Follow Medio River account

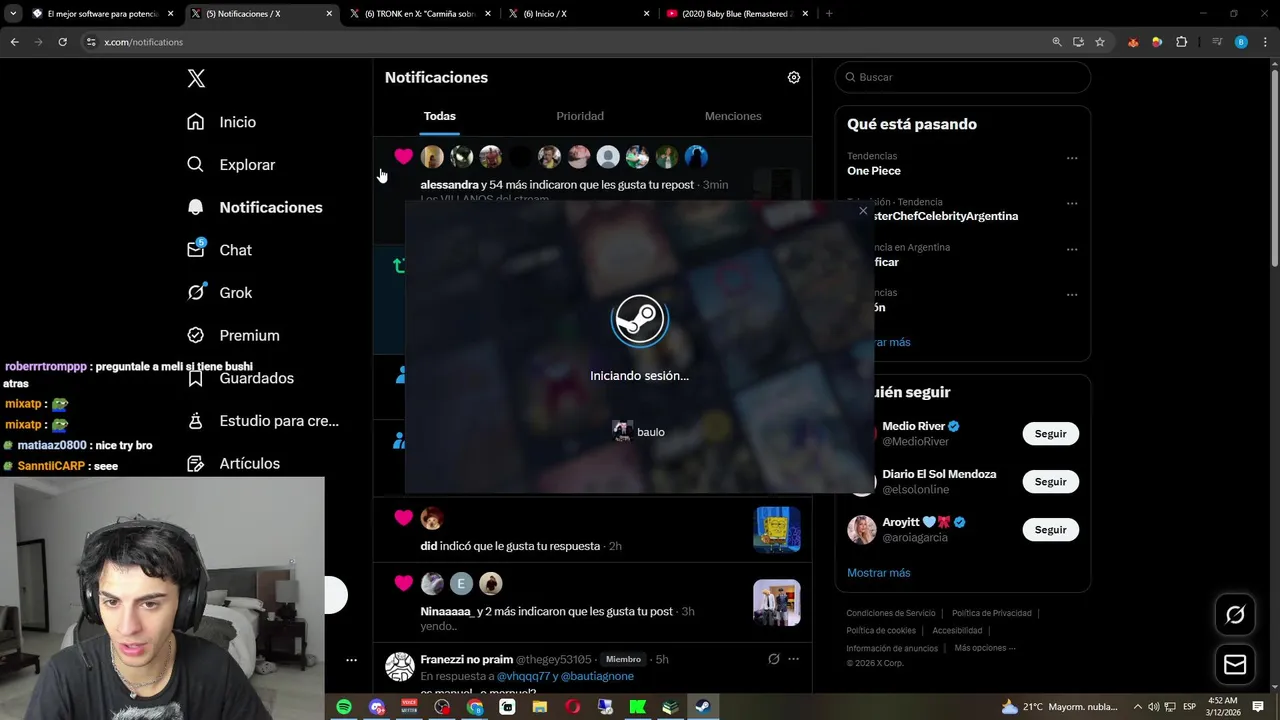click(x=1050, y=434)
